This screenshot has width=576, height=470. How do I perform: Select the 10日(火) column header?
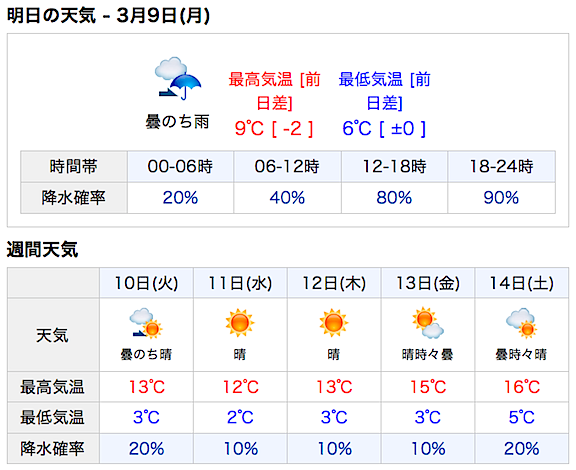click(x=146, y=283)
